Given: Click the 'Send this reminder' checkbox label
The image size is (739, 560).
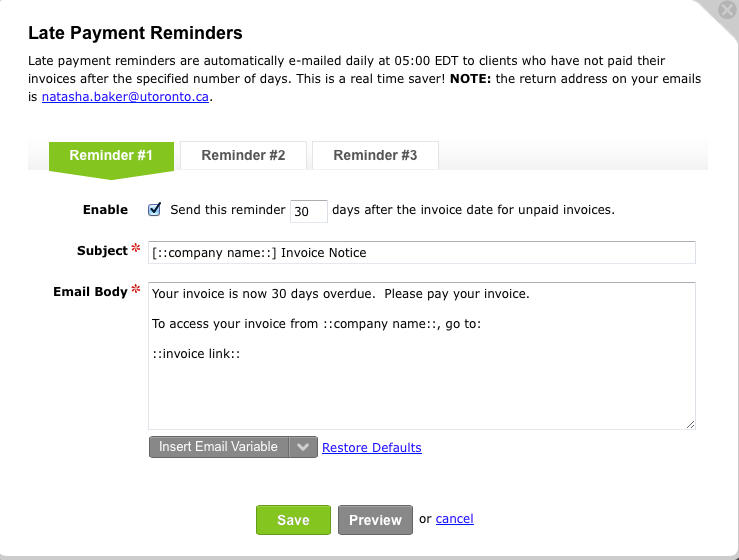Looking at the screenshot, I should pos(228,210).
